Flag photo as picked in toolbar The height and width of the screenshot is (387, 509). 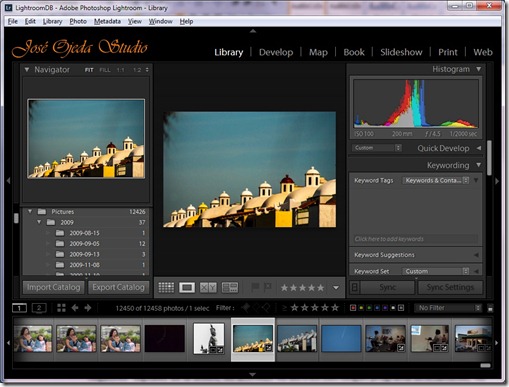255,287
